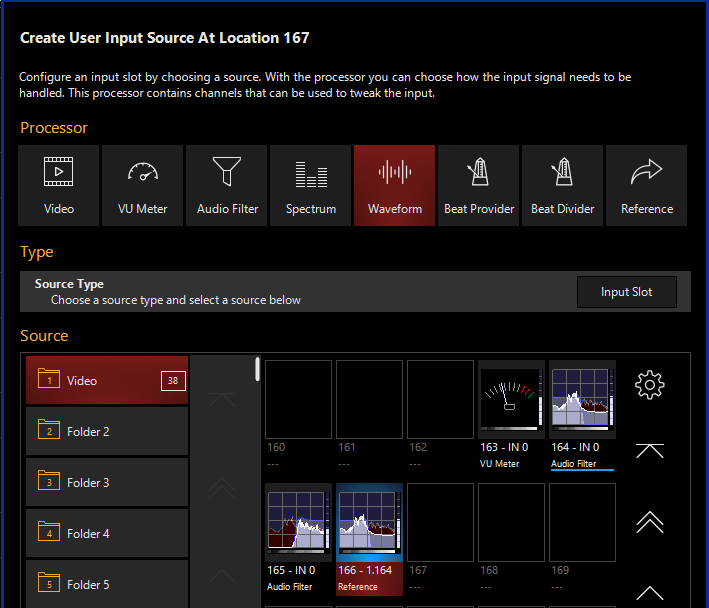Select the VU Meter processor

(142, 185)
